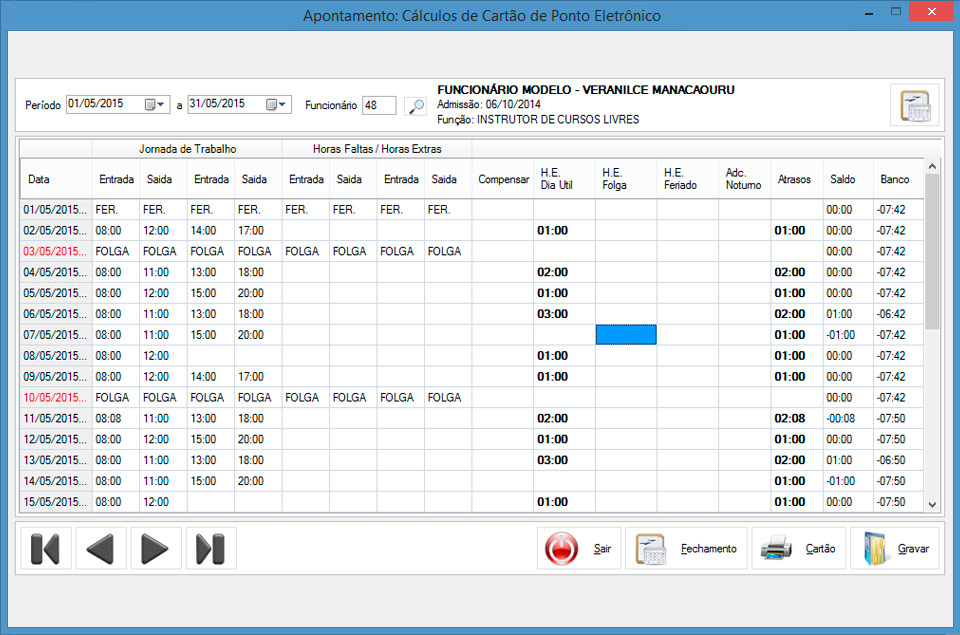Click the table scrollbar up arrow
The image size is (960, 635).
[932, 166]
